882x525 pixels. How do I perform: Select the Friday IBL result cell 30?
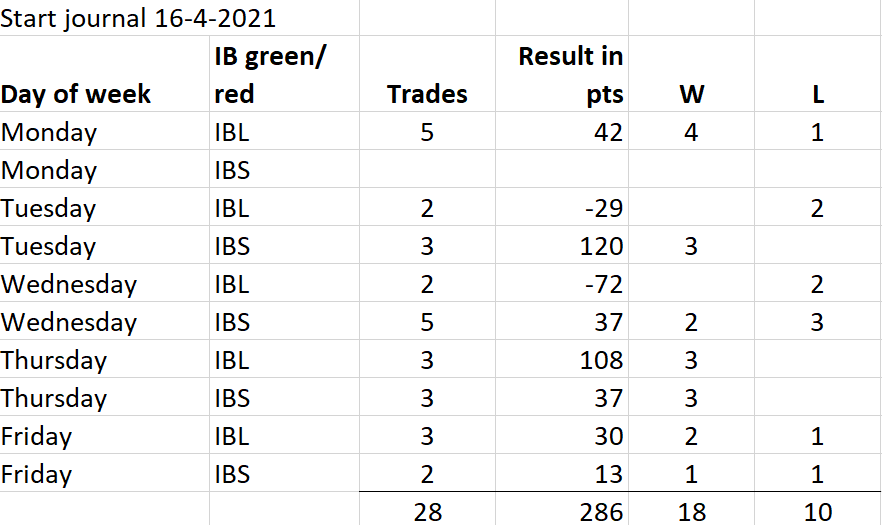(562, 435)
